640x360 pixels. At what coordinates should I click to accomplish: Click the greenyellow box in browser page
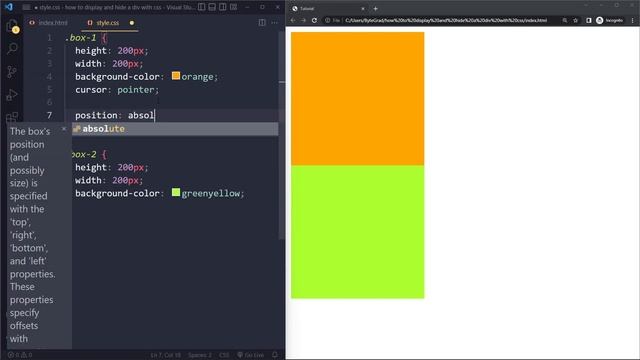pos(358,232)
